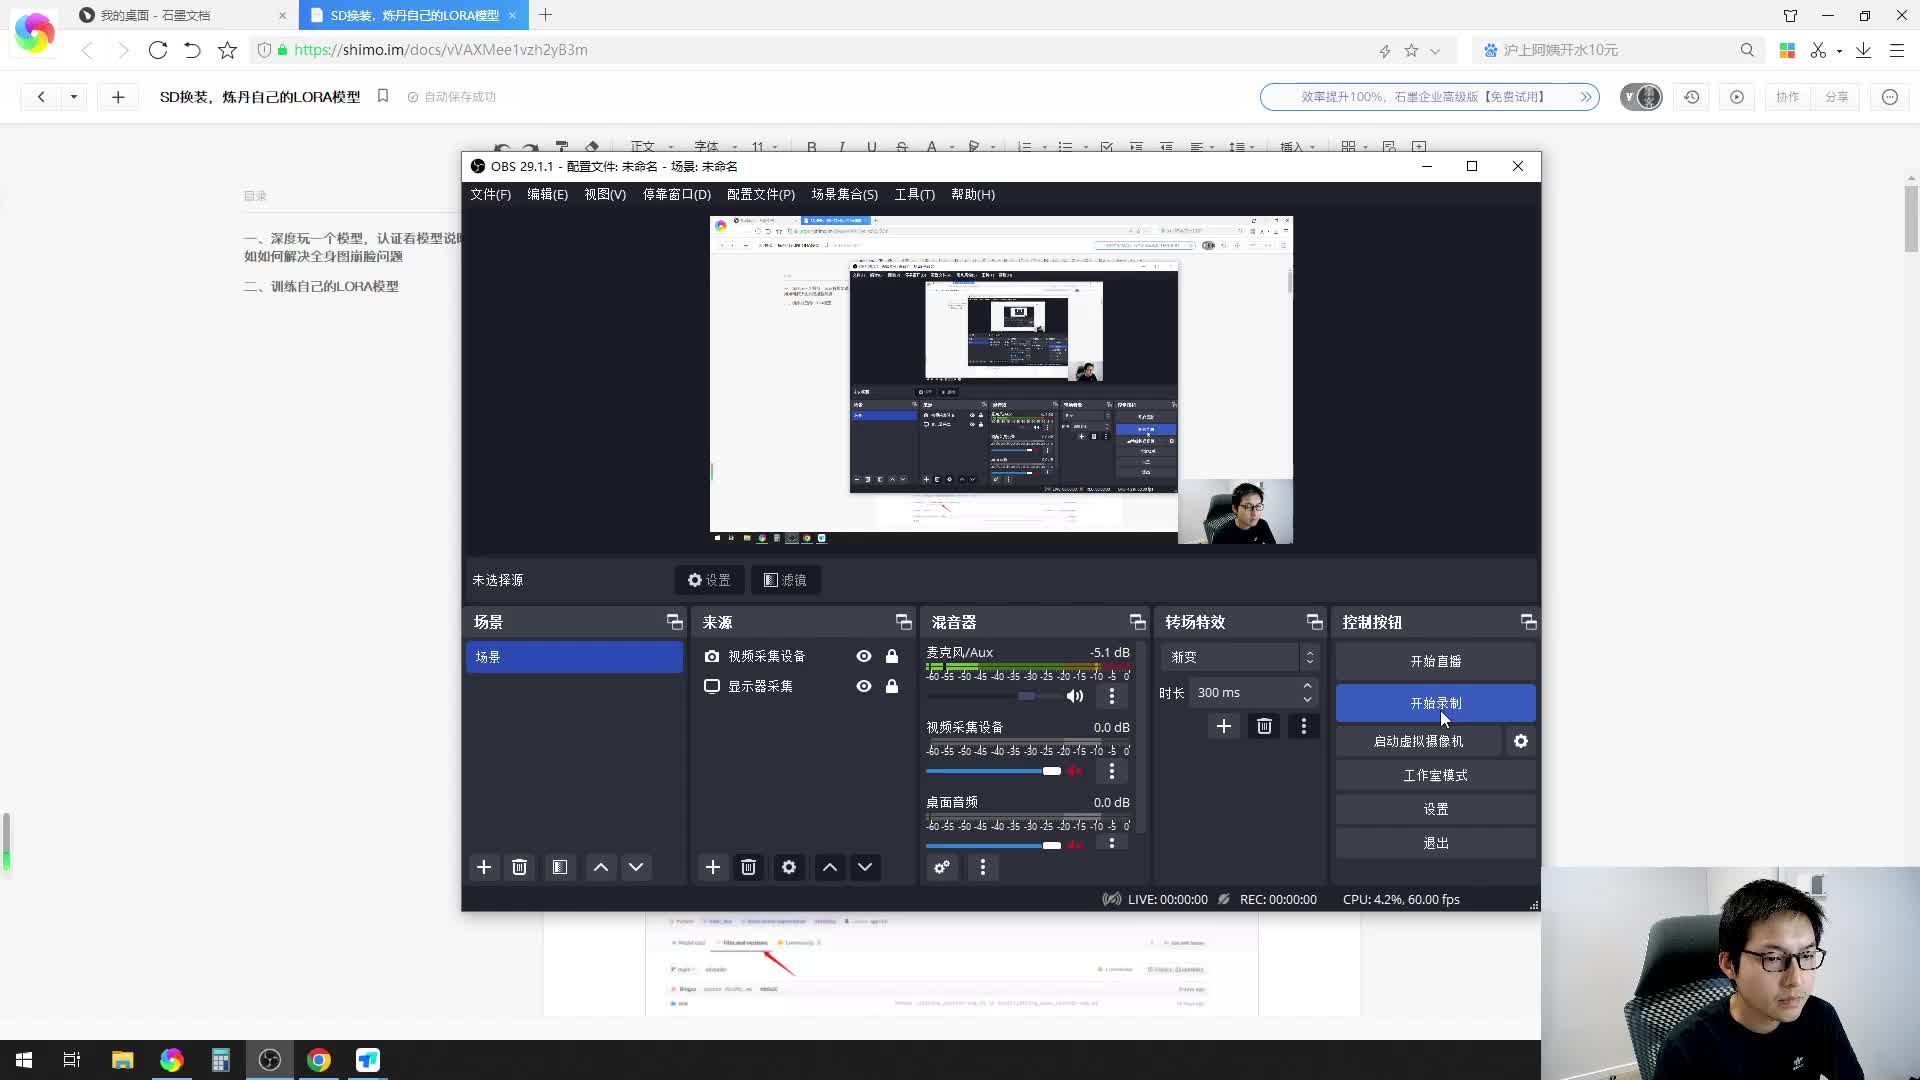Screen dimensions: 1920x1080
Task: Open 视频采集设备 audio three-dot options
Action: 1111,771
